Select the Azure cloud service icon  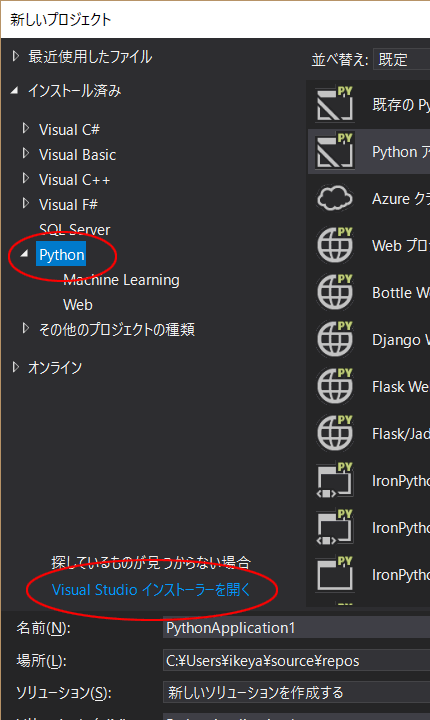point(335,198)
